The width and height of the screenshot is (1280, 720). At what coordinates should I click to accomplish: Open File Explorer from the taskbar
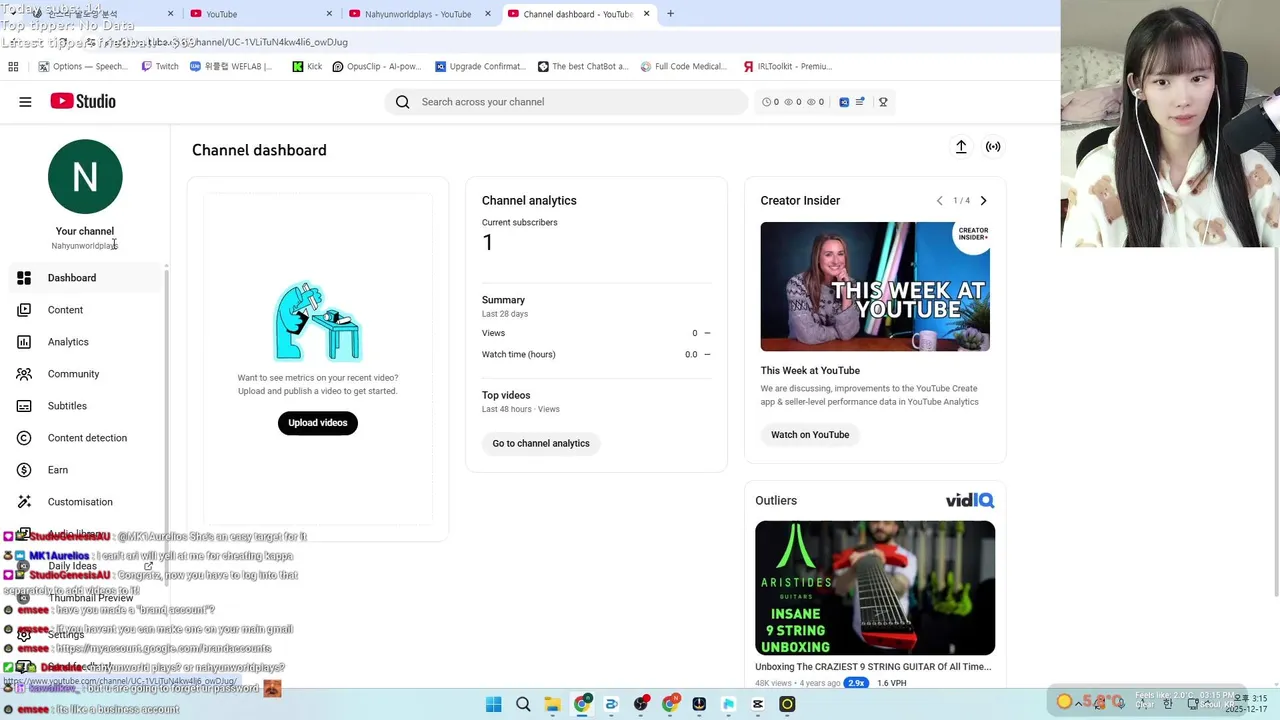(x=552, y=704)
